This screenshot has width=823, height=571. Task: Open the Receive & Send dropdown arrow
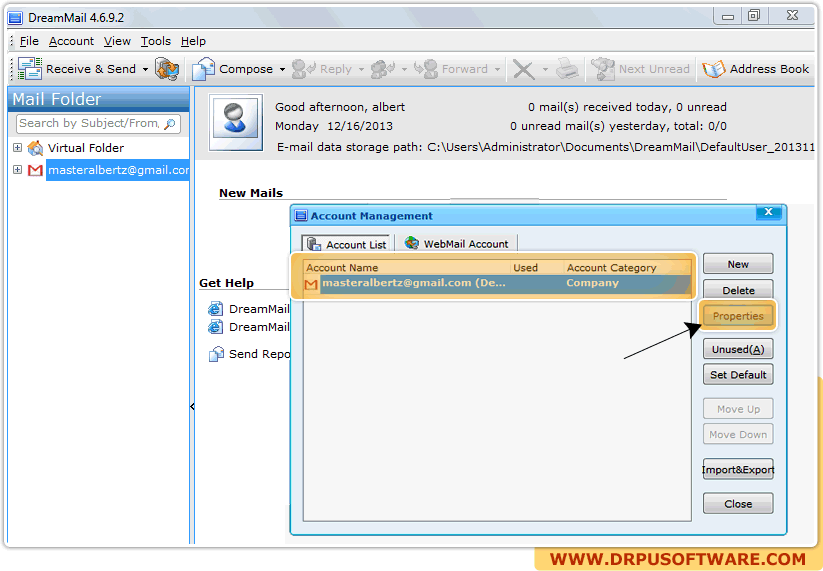[x=145, y=69]
